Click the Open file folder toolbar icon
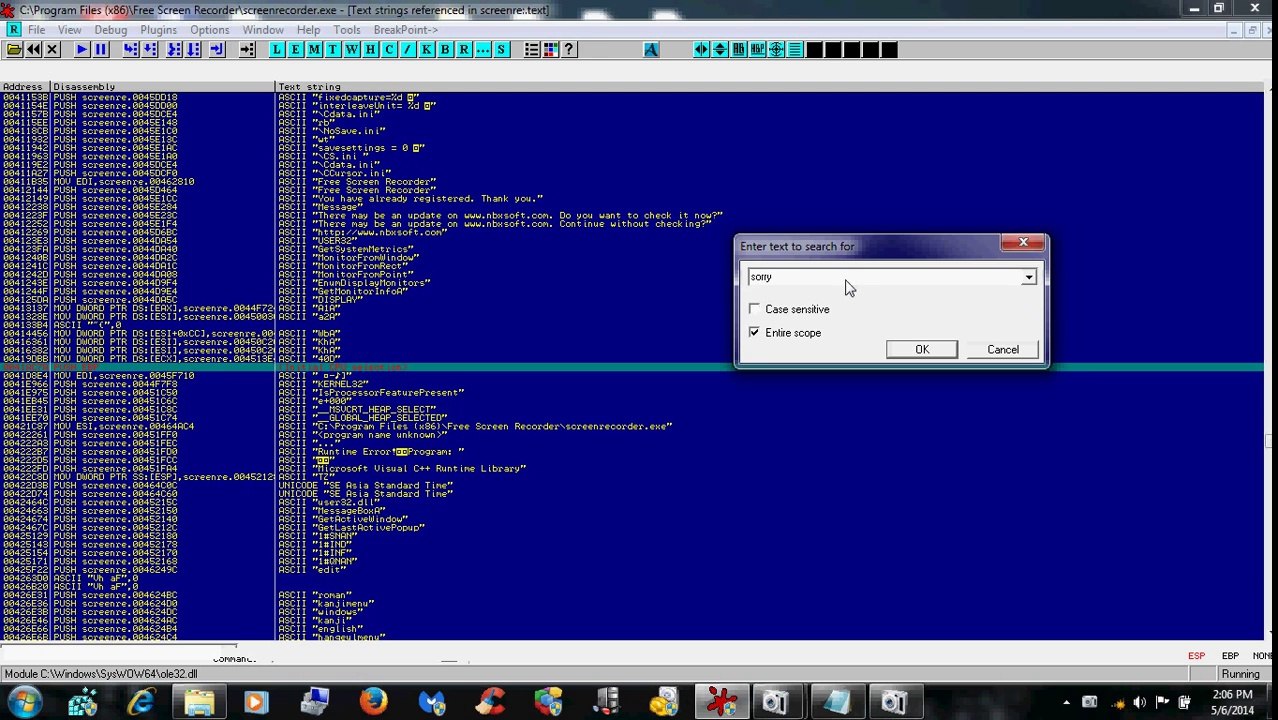Image resolution: width=1278 pixels, height=720 pixels. tap(14, 50)
